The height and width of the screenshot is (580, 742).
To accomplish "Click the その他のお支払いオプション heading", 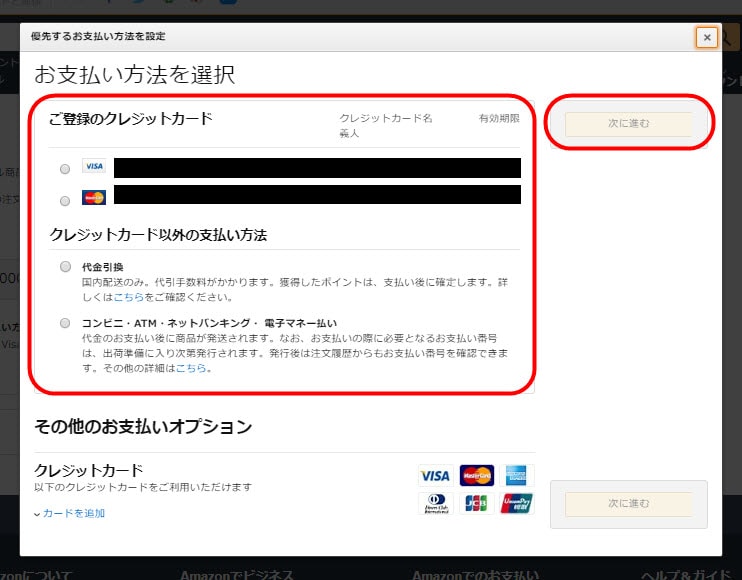I will coord(143,426).
